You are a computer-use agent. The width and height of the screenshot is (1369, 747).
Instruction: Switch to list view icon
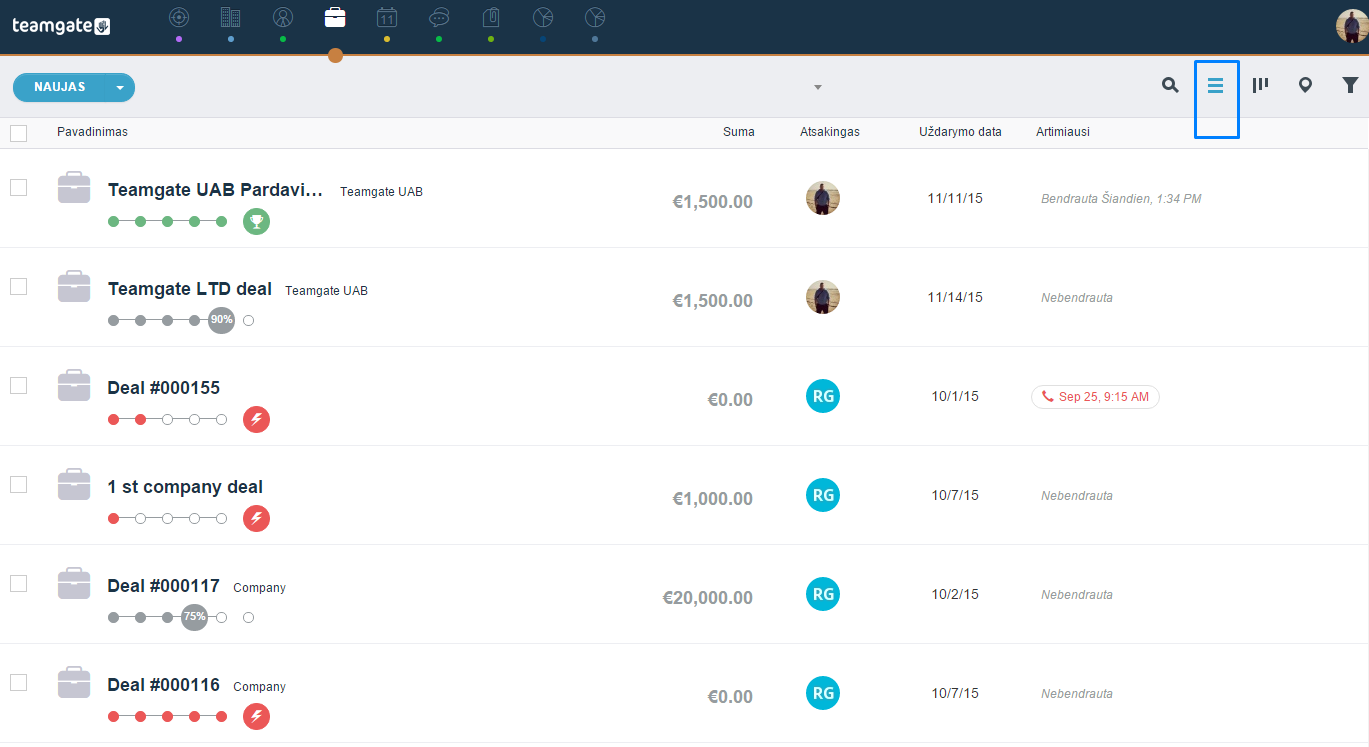[1216, 86]
